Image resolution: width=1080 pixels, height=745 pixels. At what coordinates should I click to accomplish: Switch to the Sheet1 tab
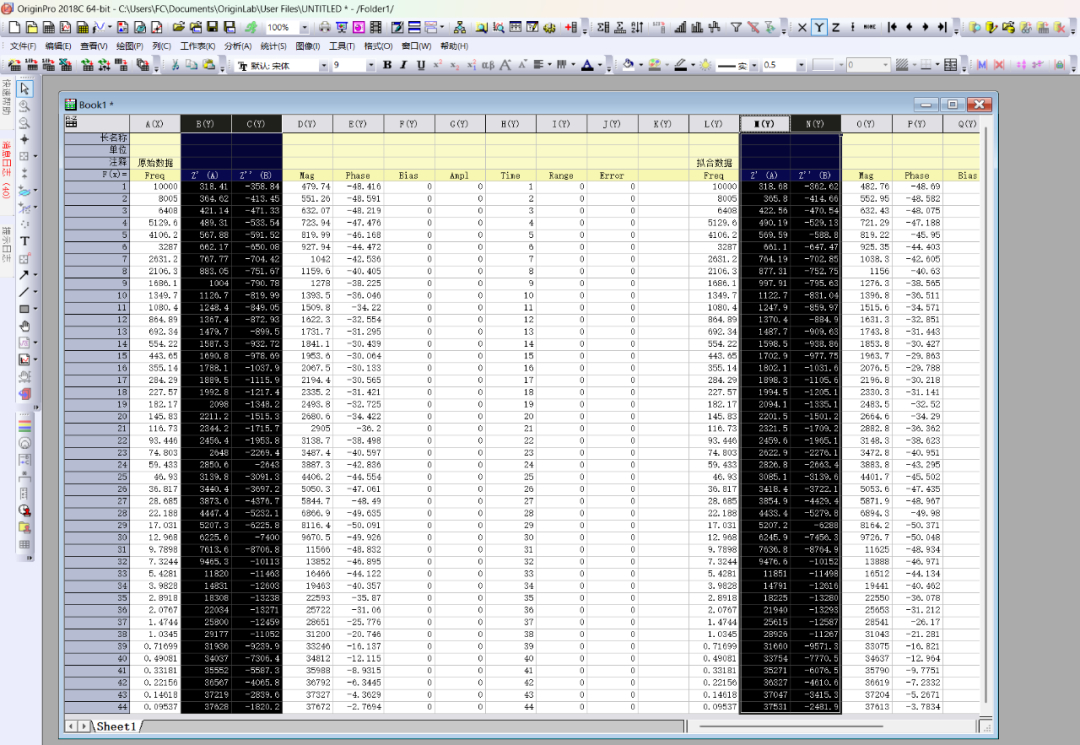click(116, 726)
